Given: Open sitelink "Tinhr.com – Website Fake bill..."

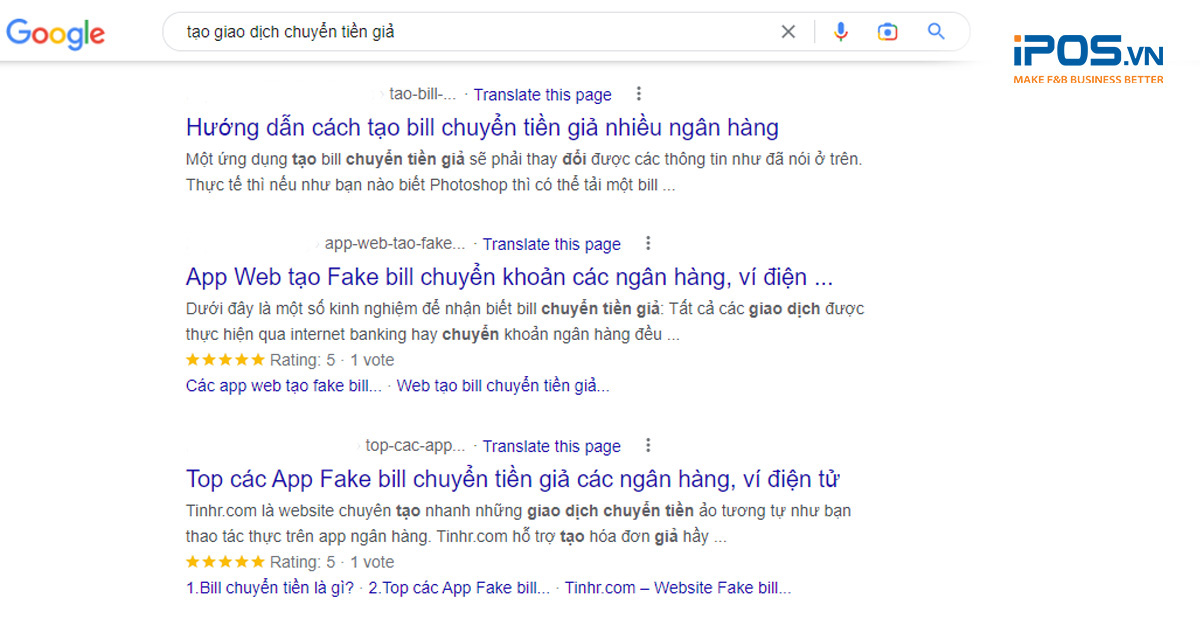Looking at the screenshot, I should 677,588.
